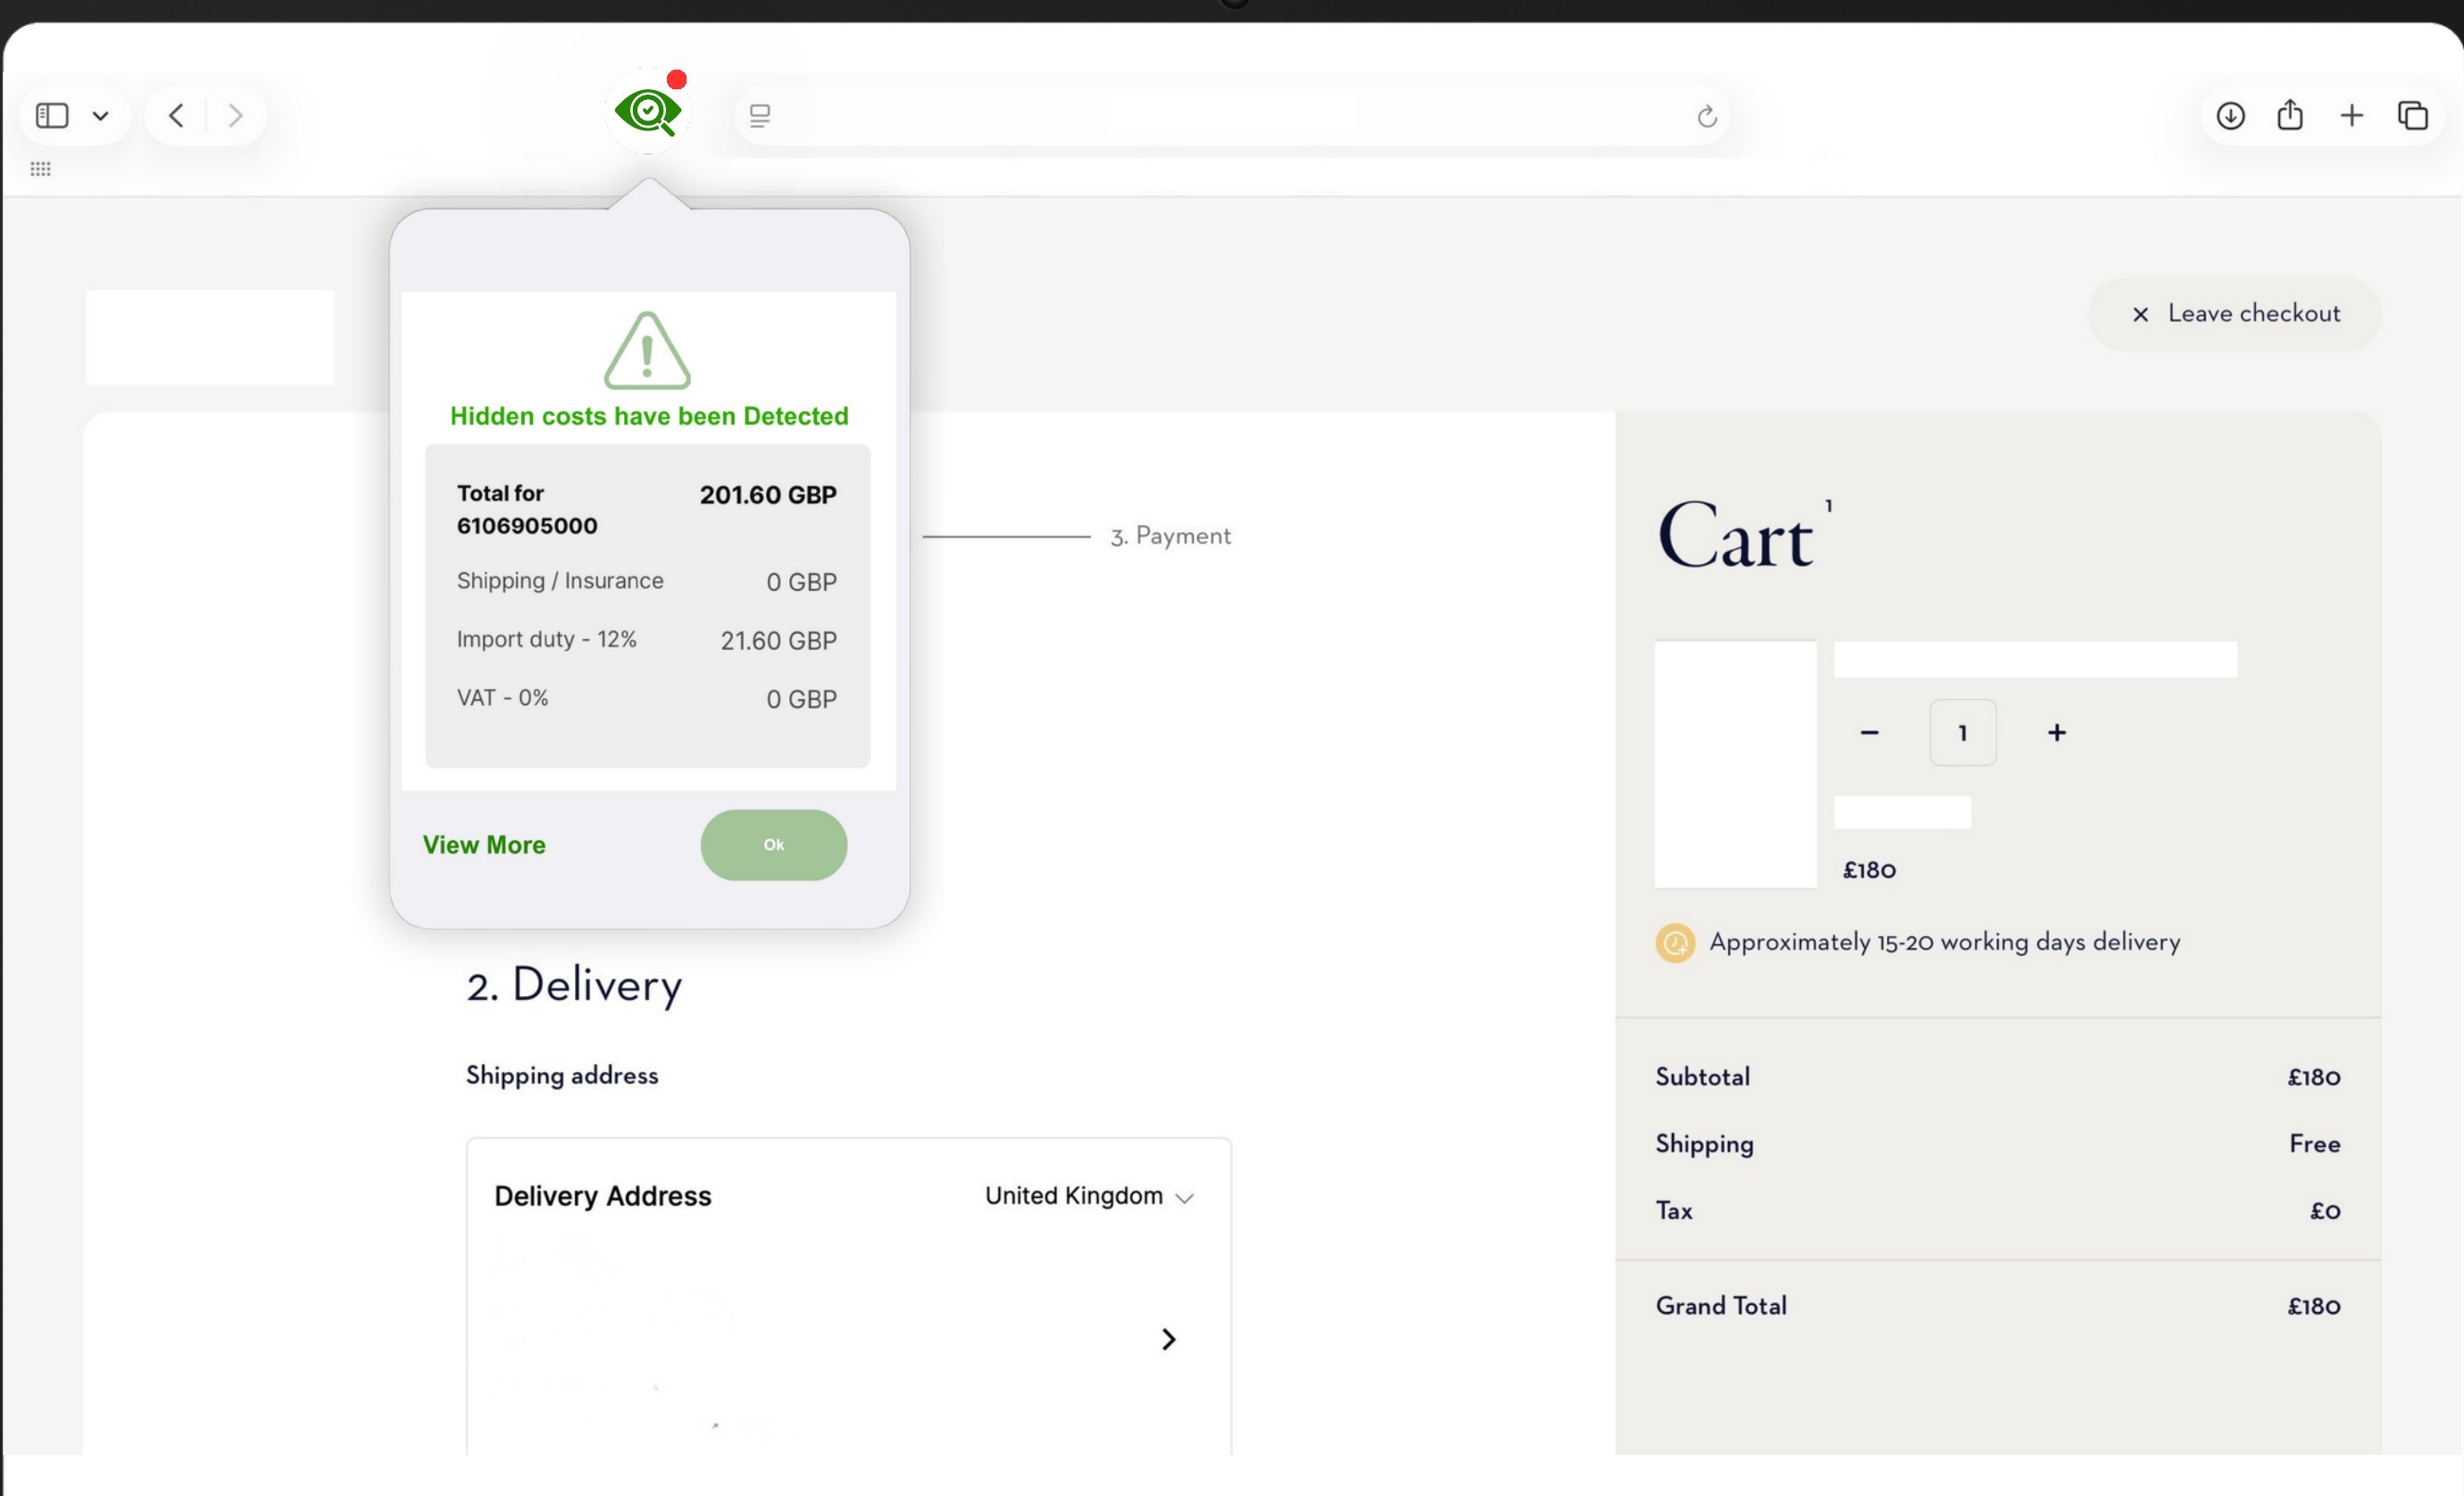Open the favorites grid icon

40,168
